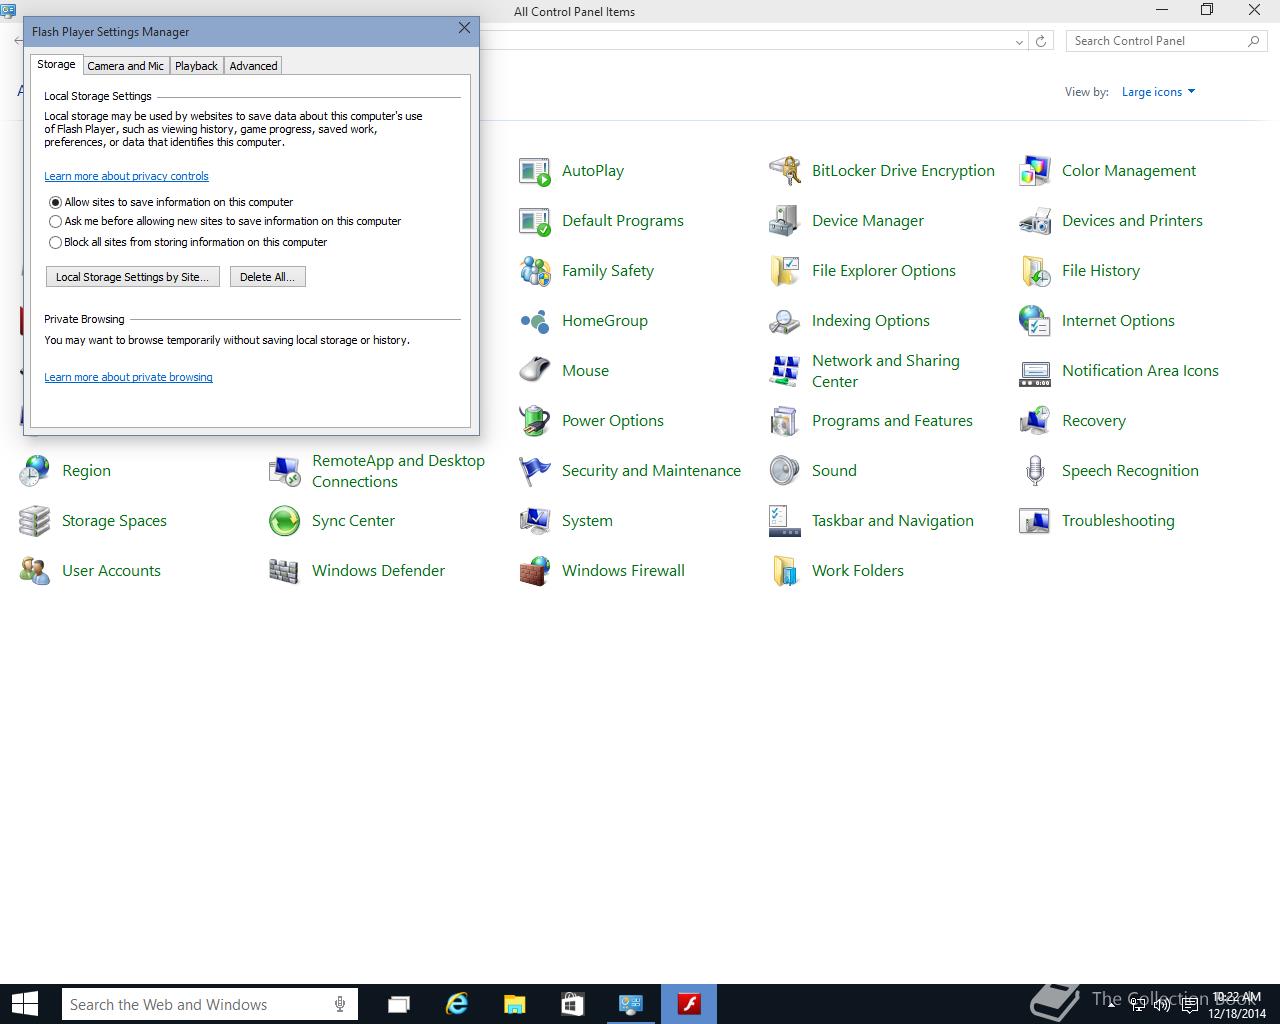Switch to the Playback tab

(196, 66)
